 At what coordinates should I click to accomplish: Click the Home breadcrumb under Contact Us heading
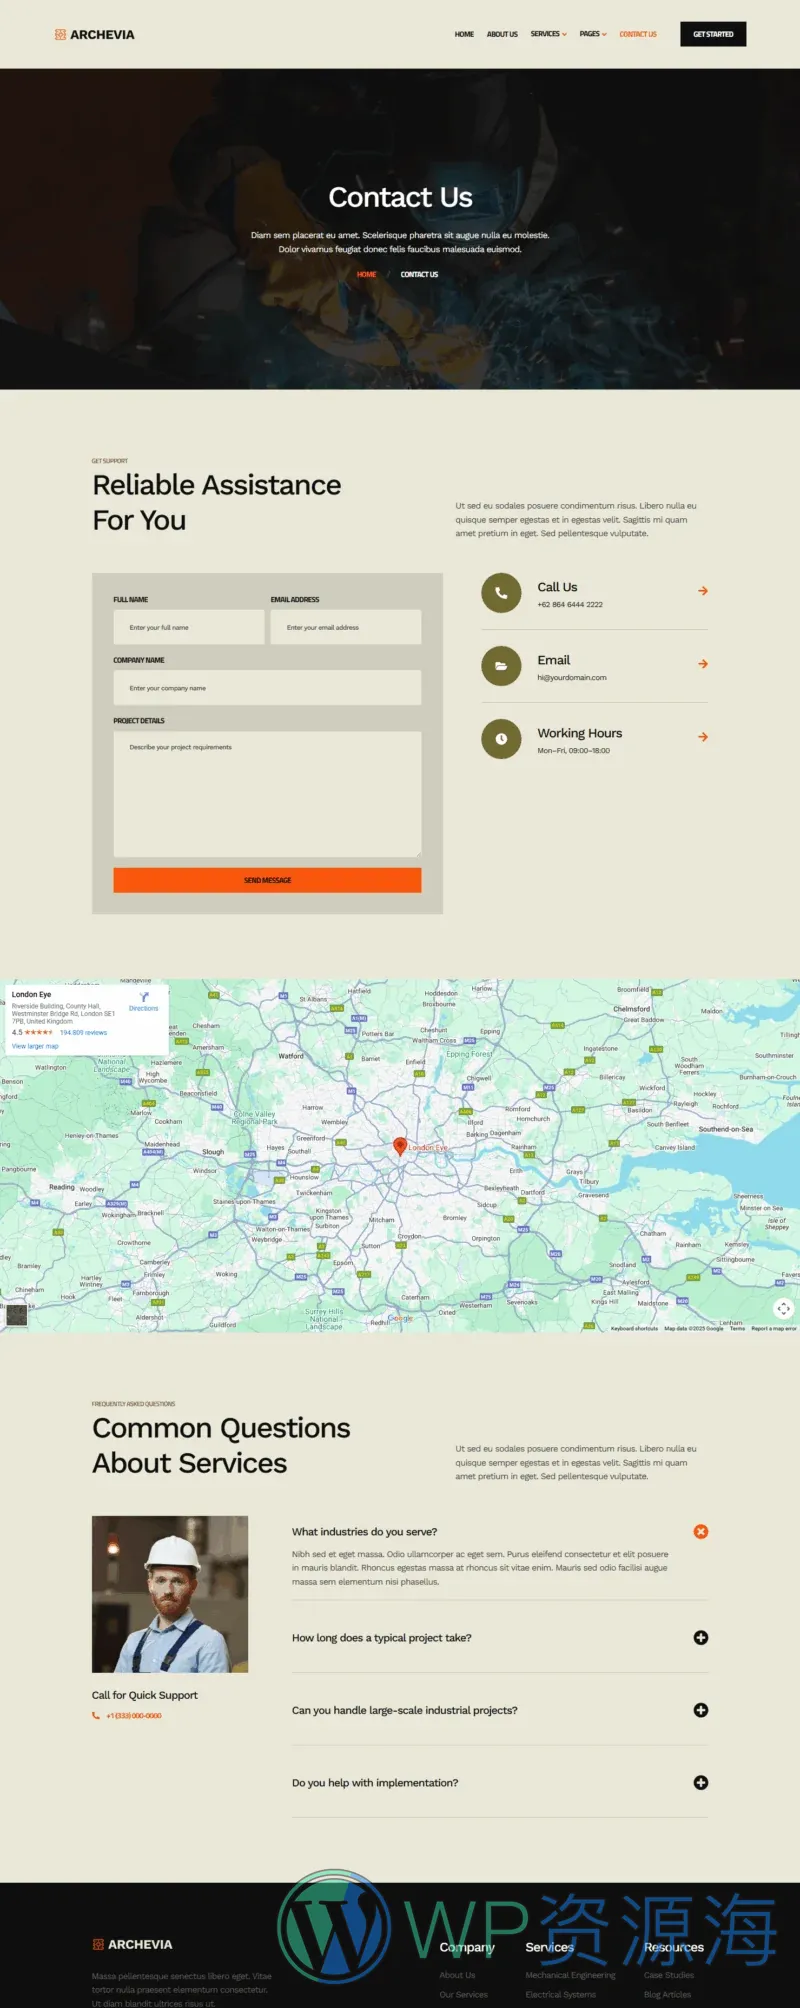(367, 274)
